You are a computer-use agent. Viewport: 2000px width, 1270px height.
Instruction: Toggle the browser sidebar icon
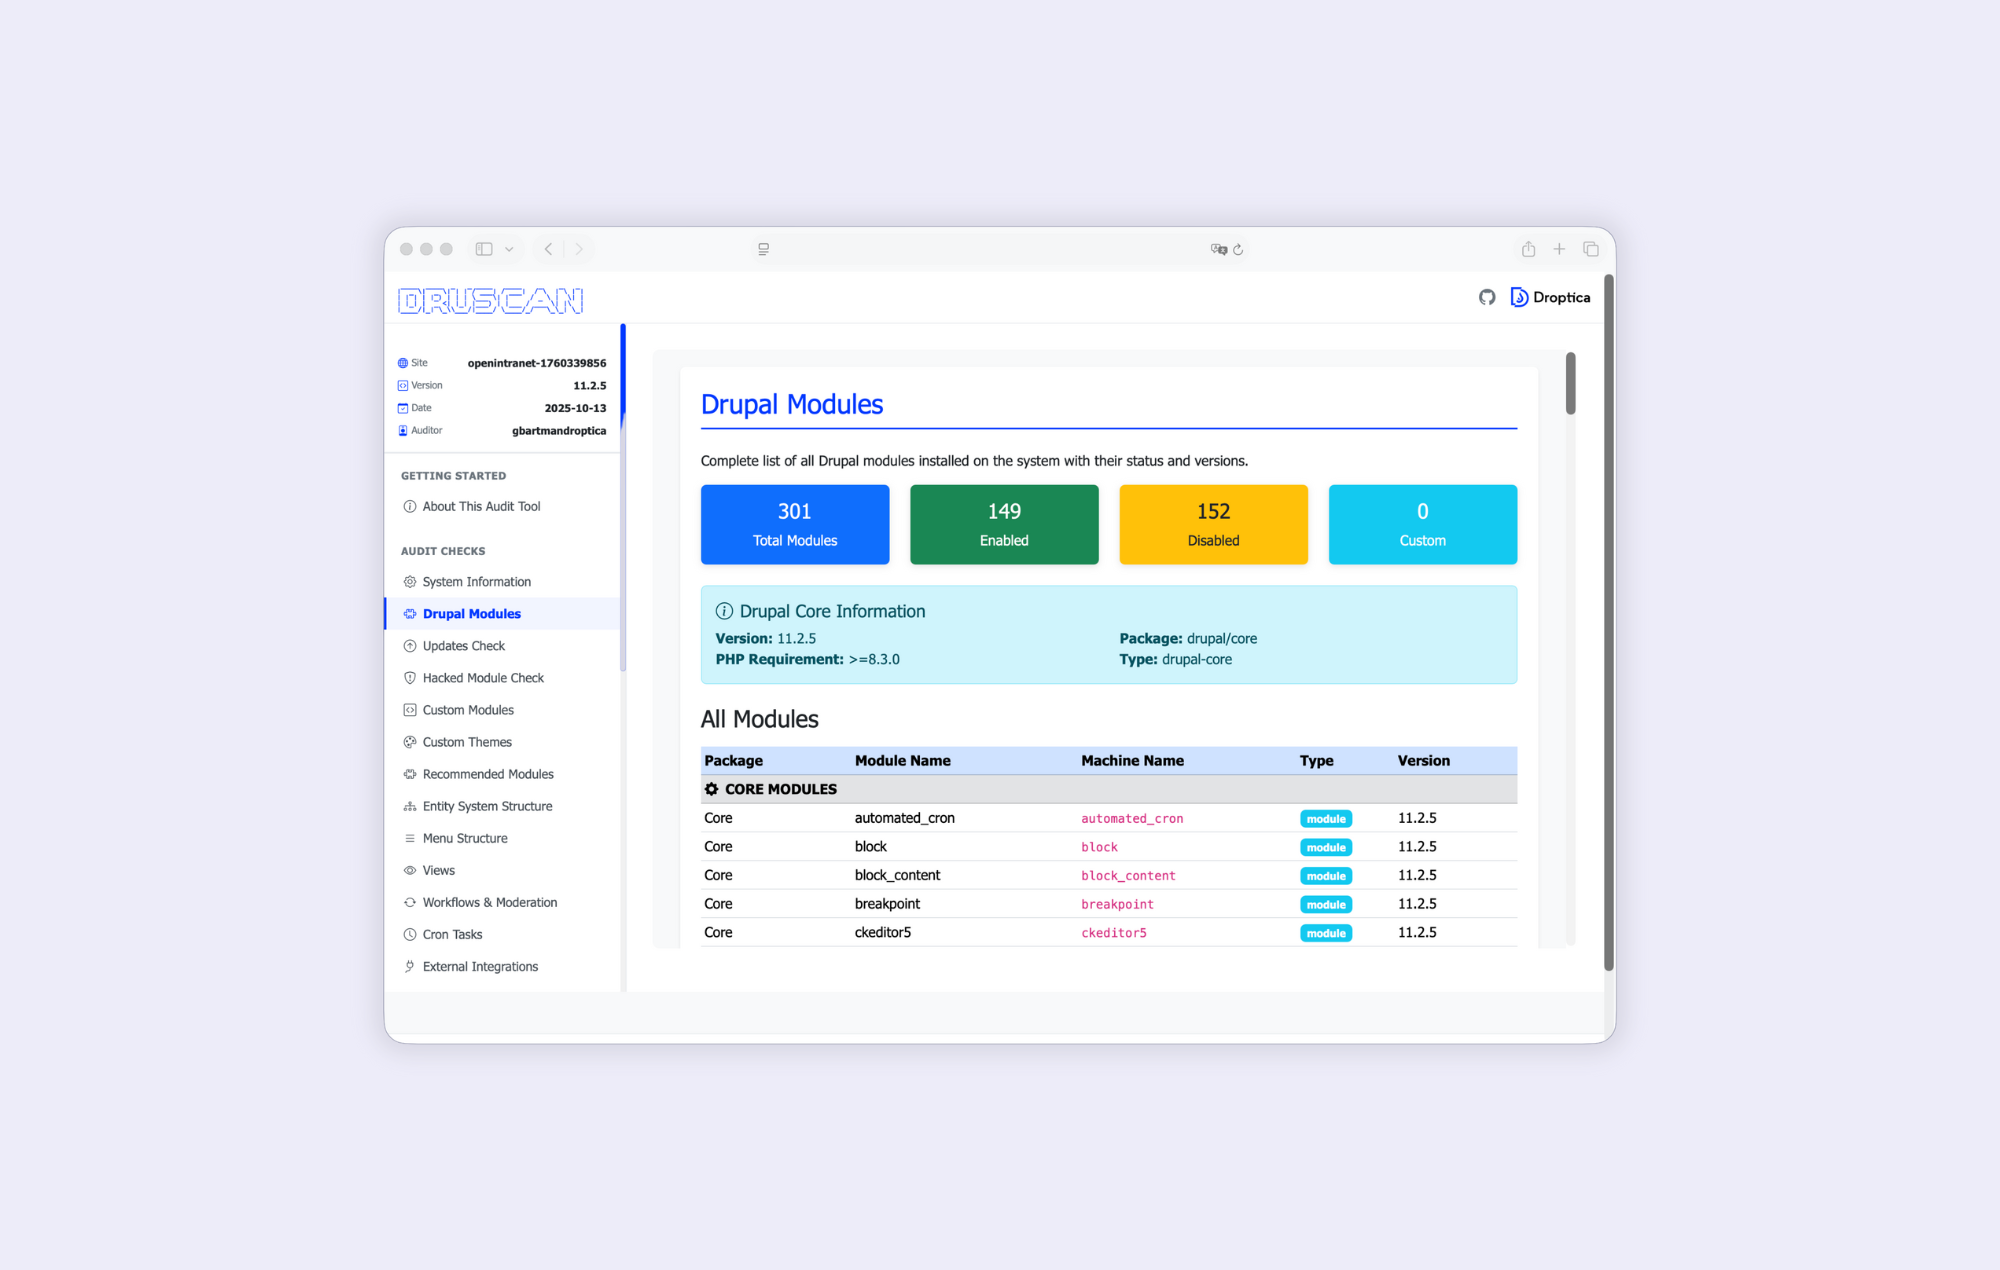484,249
